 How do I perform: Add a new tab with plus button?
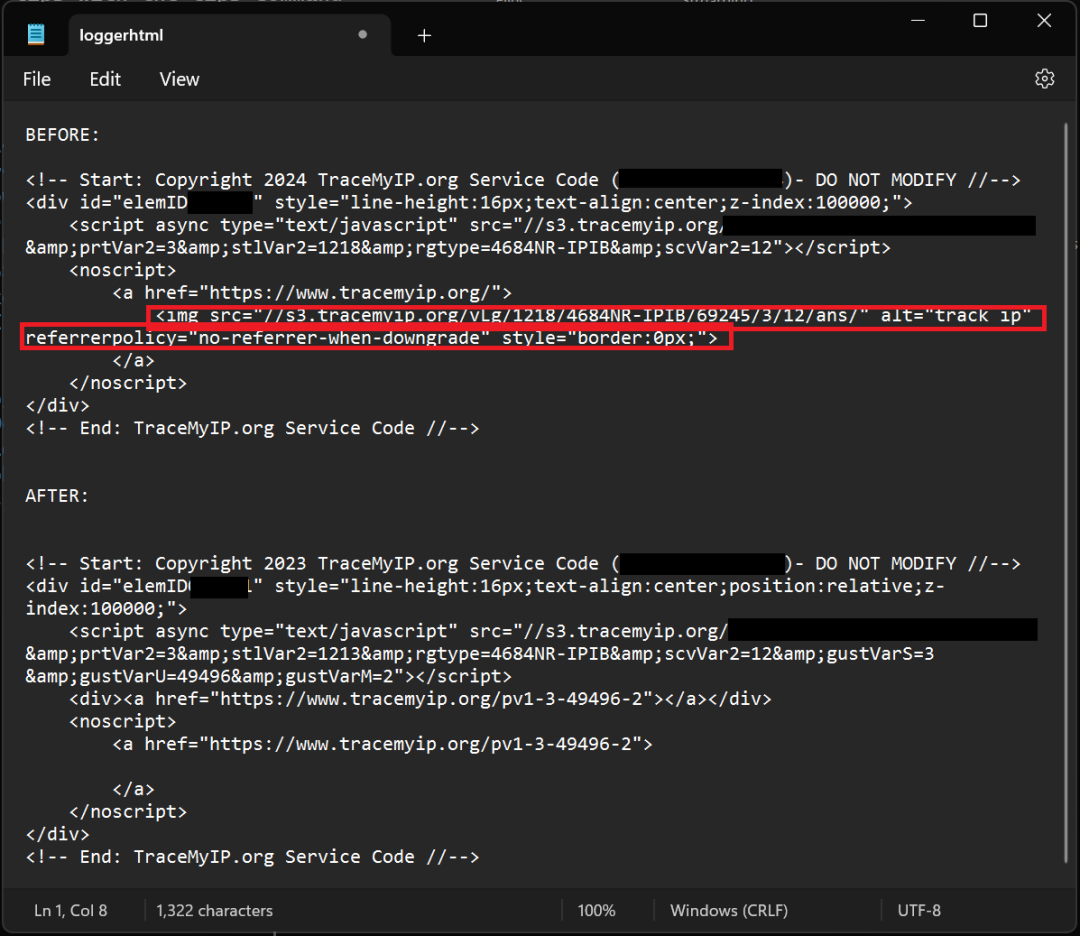click(x=424, y=36)
